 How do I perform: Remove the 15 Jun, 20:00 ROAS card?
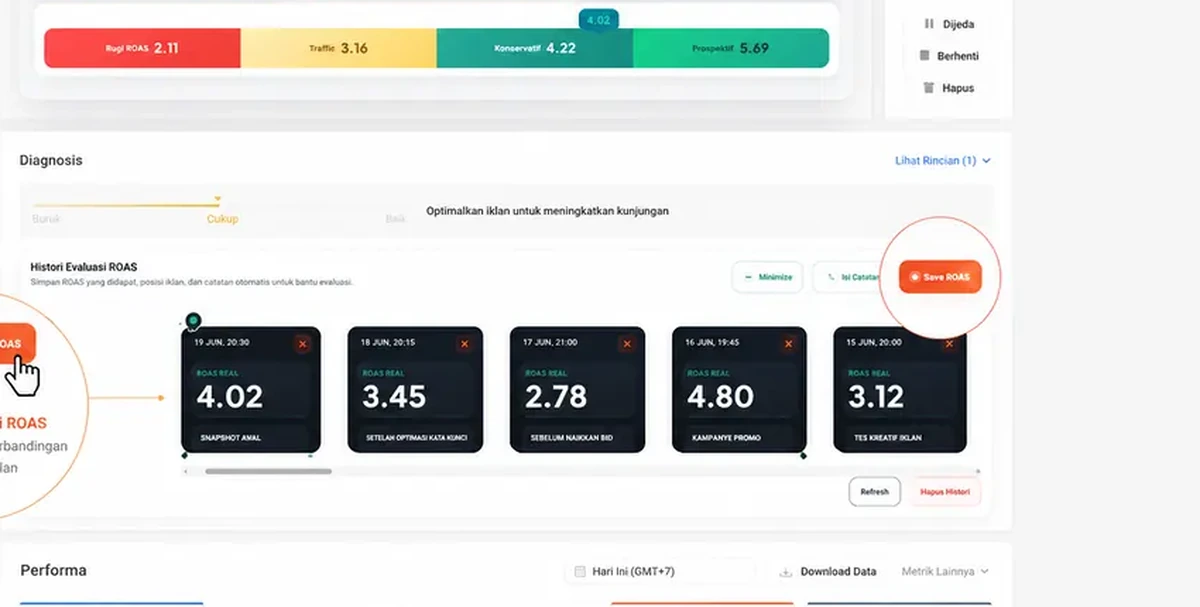949,344
